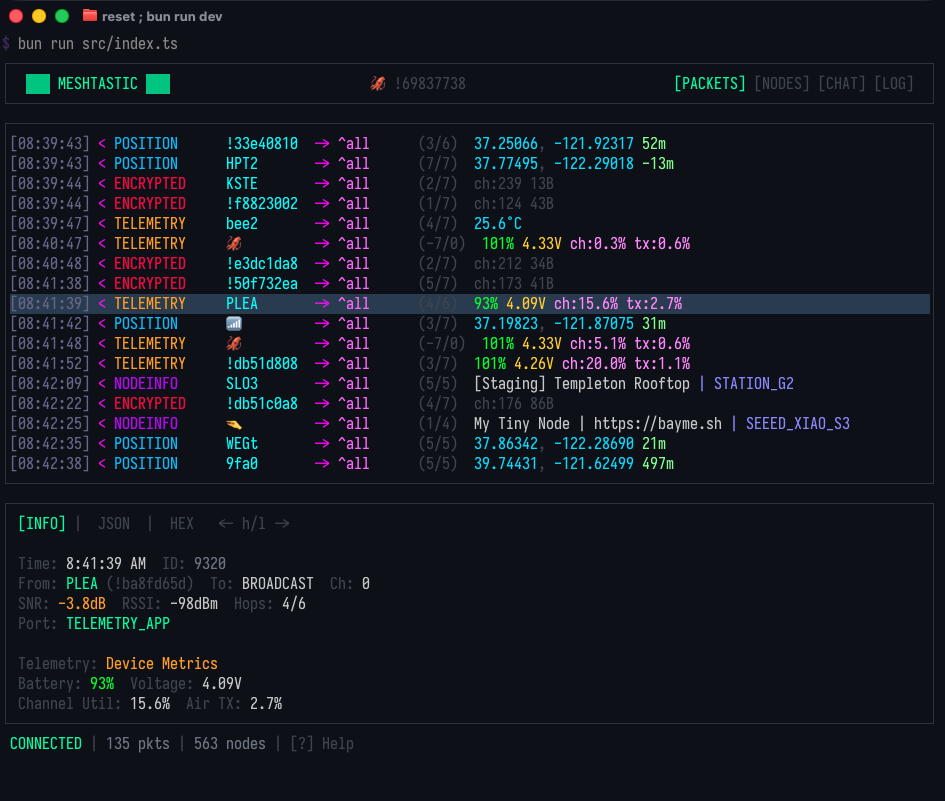Switch the detail view to JSON
This screenshot has width=945, height=801.
(x=114, y=523)
